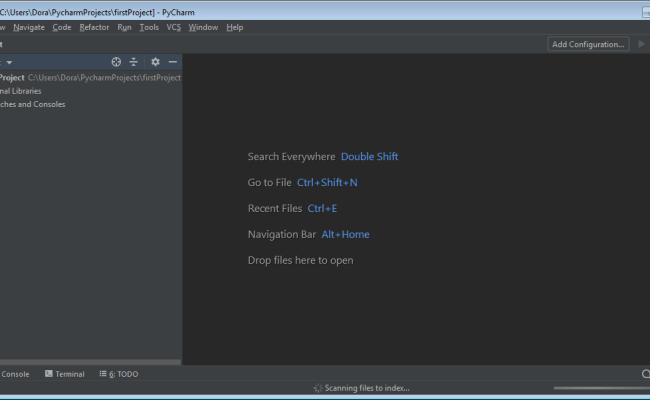Click the project panel horizontal scrollbar

(90, 362)
